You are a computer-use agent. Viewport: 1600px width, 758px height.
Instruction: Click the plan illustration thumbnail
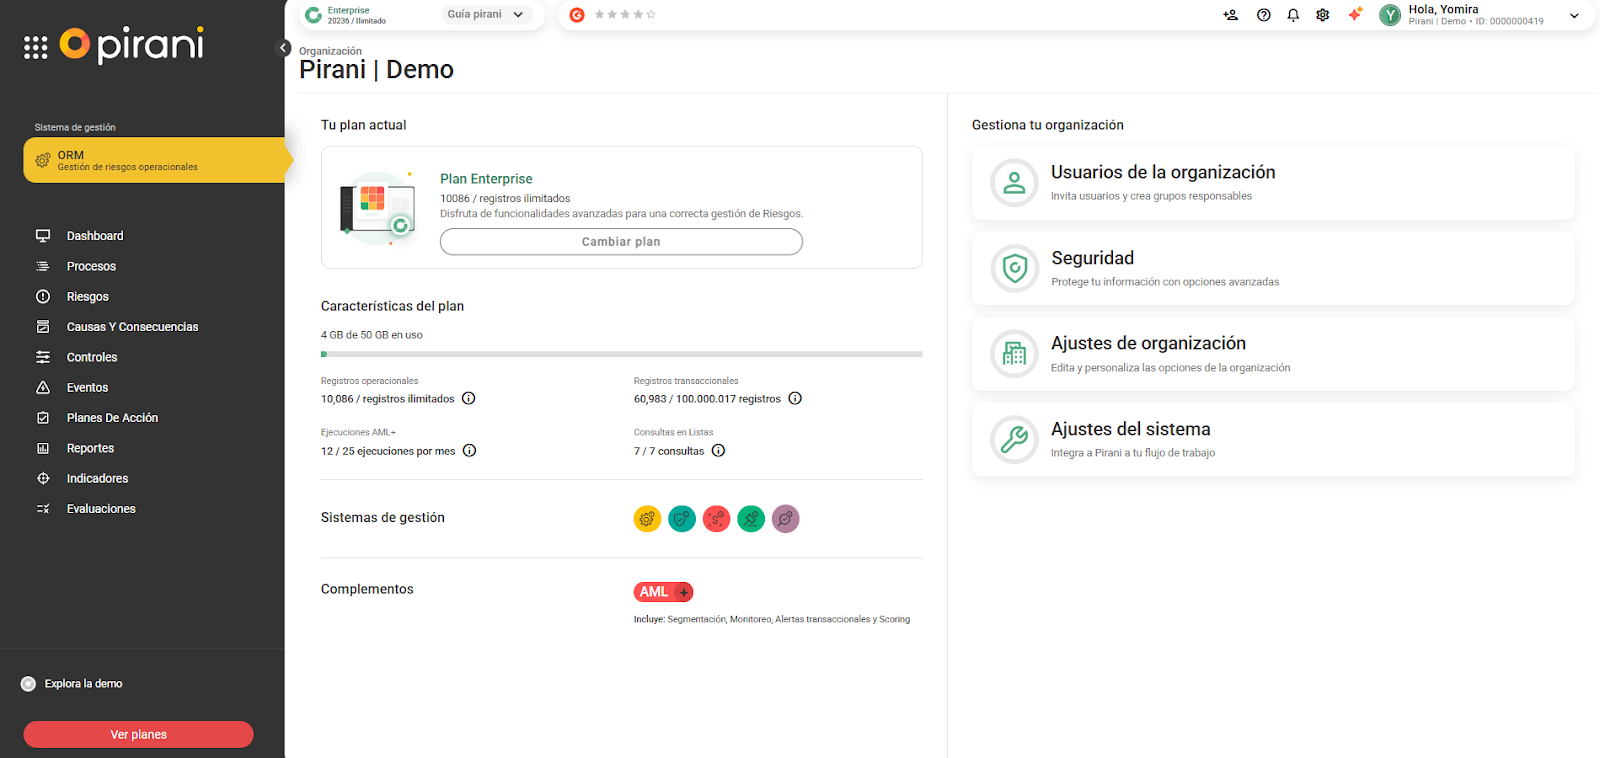coord(378,208)
